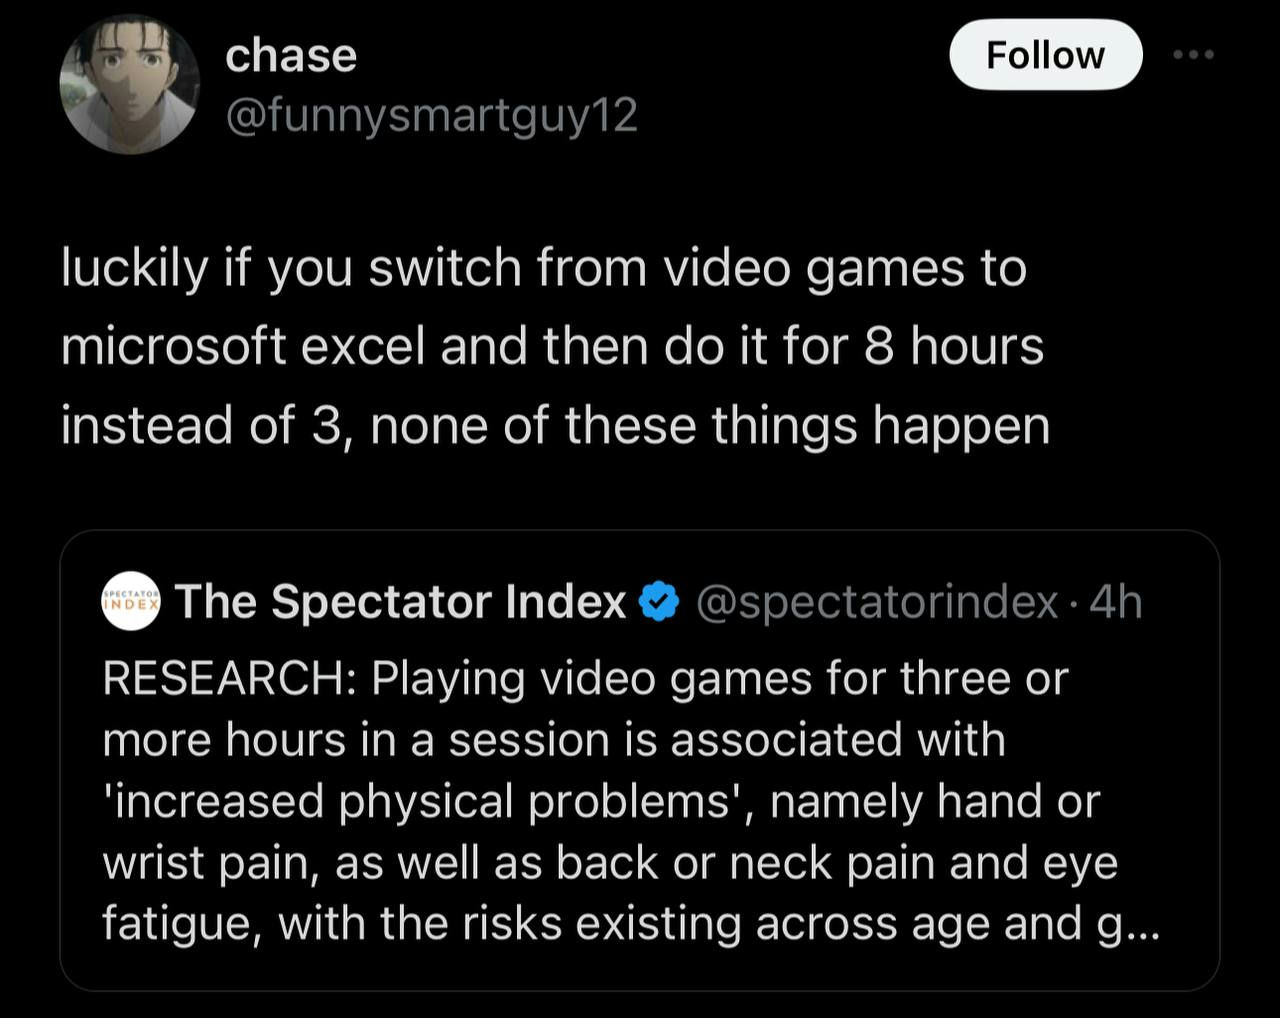Click the 4h timestamp on quoted post

(1116, 602)
